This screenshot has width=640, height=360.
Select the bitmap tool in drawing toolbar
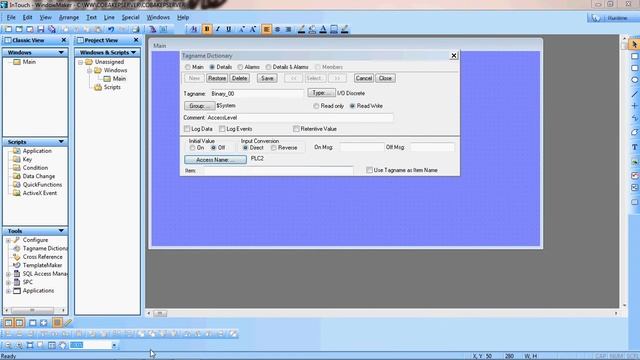[634, 162]
